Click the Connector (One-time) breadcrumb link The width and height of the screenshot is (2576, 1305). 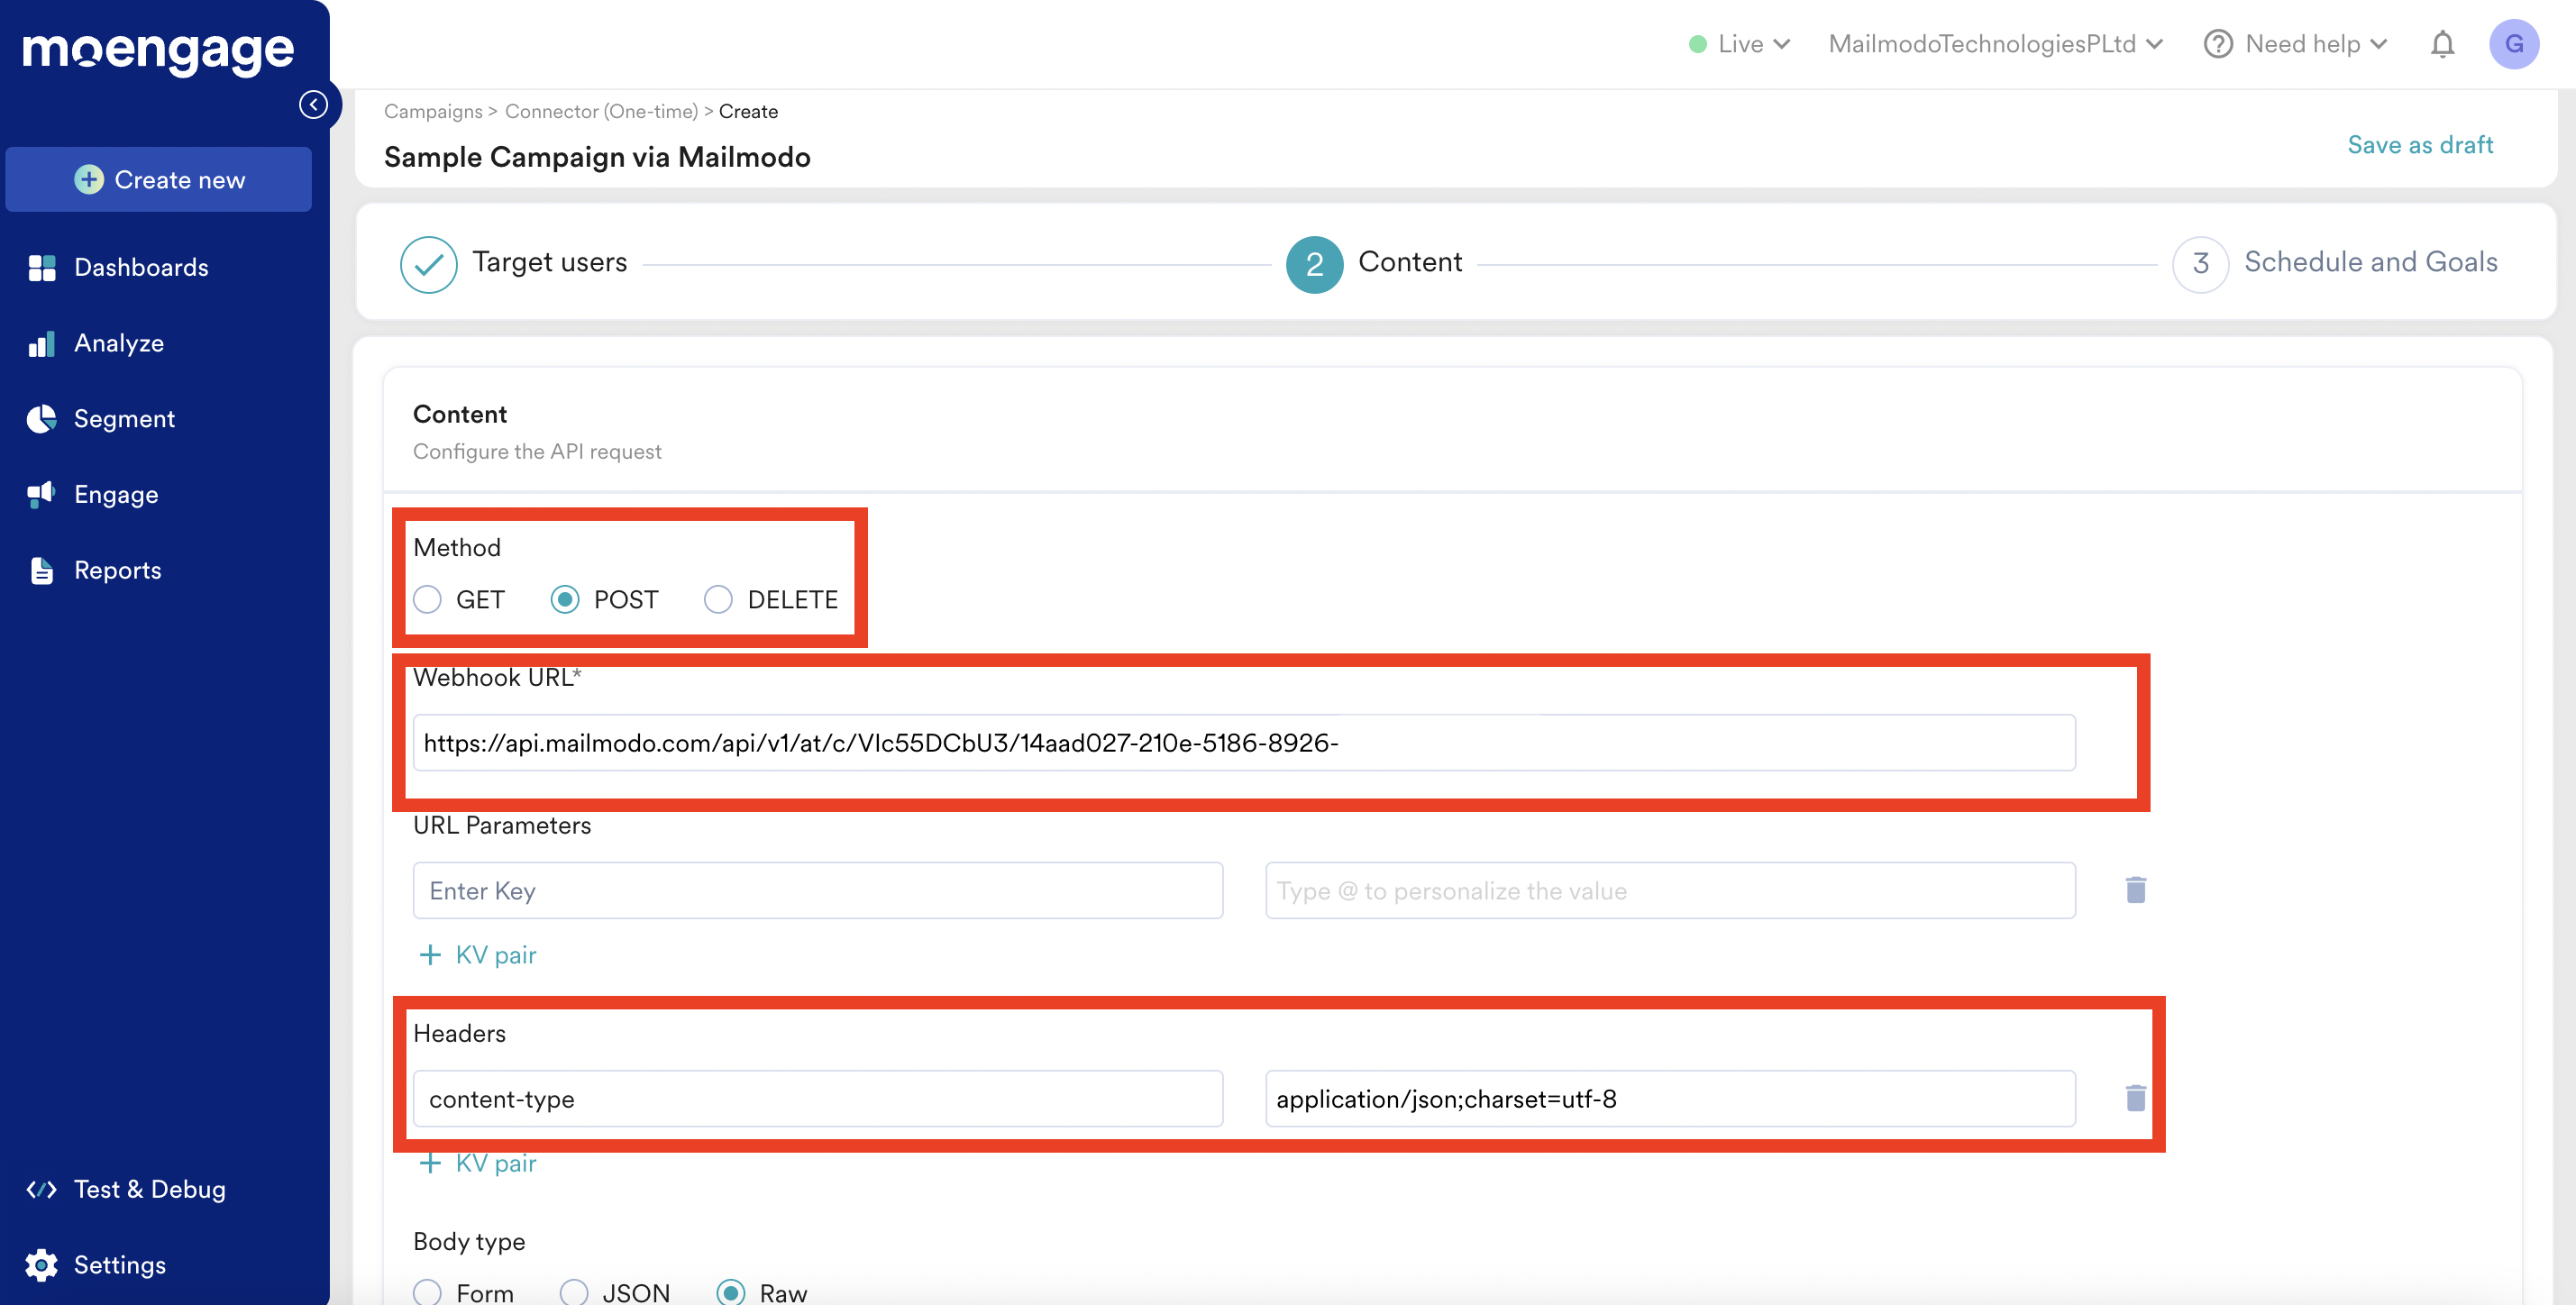(601, 111)
